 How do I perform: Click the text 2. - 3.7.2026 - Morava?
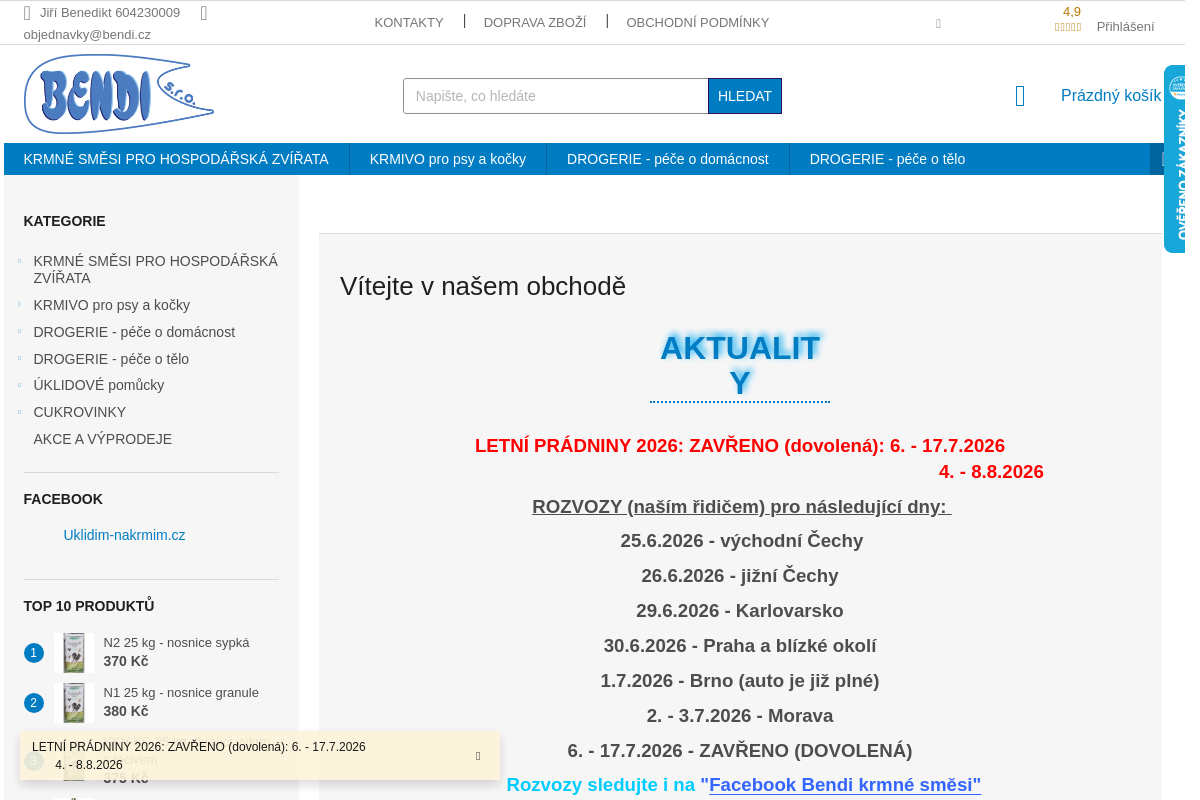[x=740, y=716]
